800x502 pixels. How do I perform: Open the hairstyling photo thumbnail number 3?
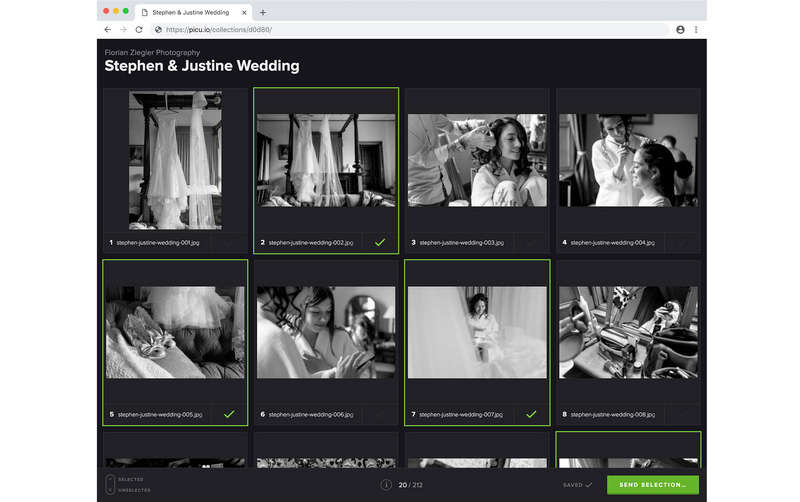[477, 160]
